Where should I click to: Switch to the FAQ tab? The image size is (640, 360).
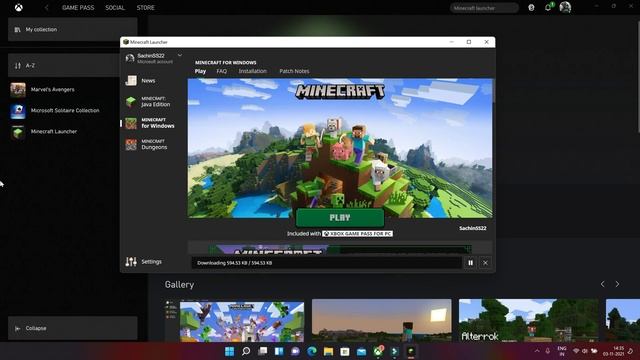pos(222,71)
